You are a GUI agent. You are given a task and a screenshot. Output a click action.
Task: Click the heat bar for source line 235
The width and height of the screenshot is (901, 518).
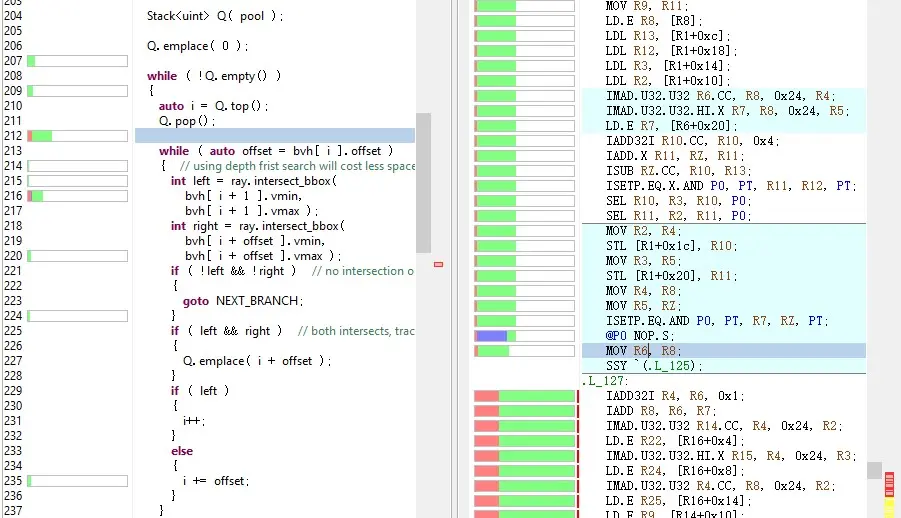pos(77,481)
